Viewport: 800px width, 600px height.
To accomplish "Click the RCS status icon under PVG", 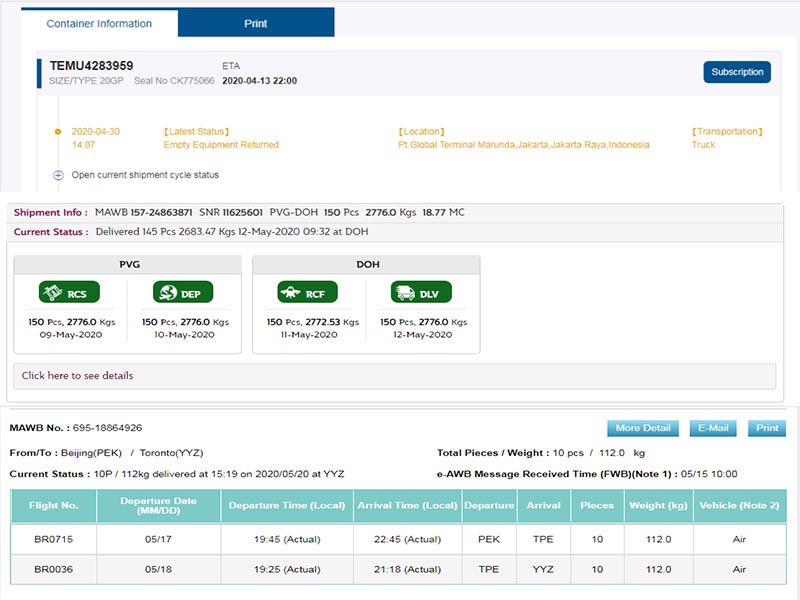I will [x=69, y=293].
